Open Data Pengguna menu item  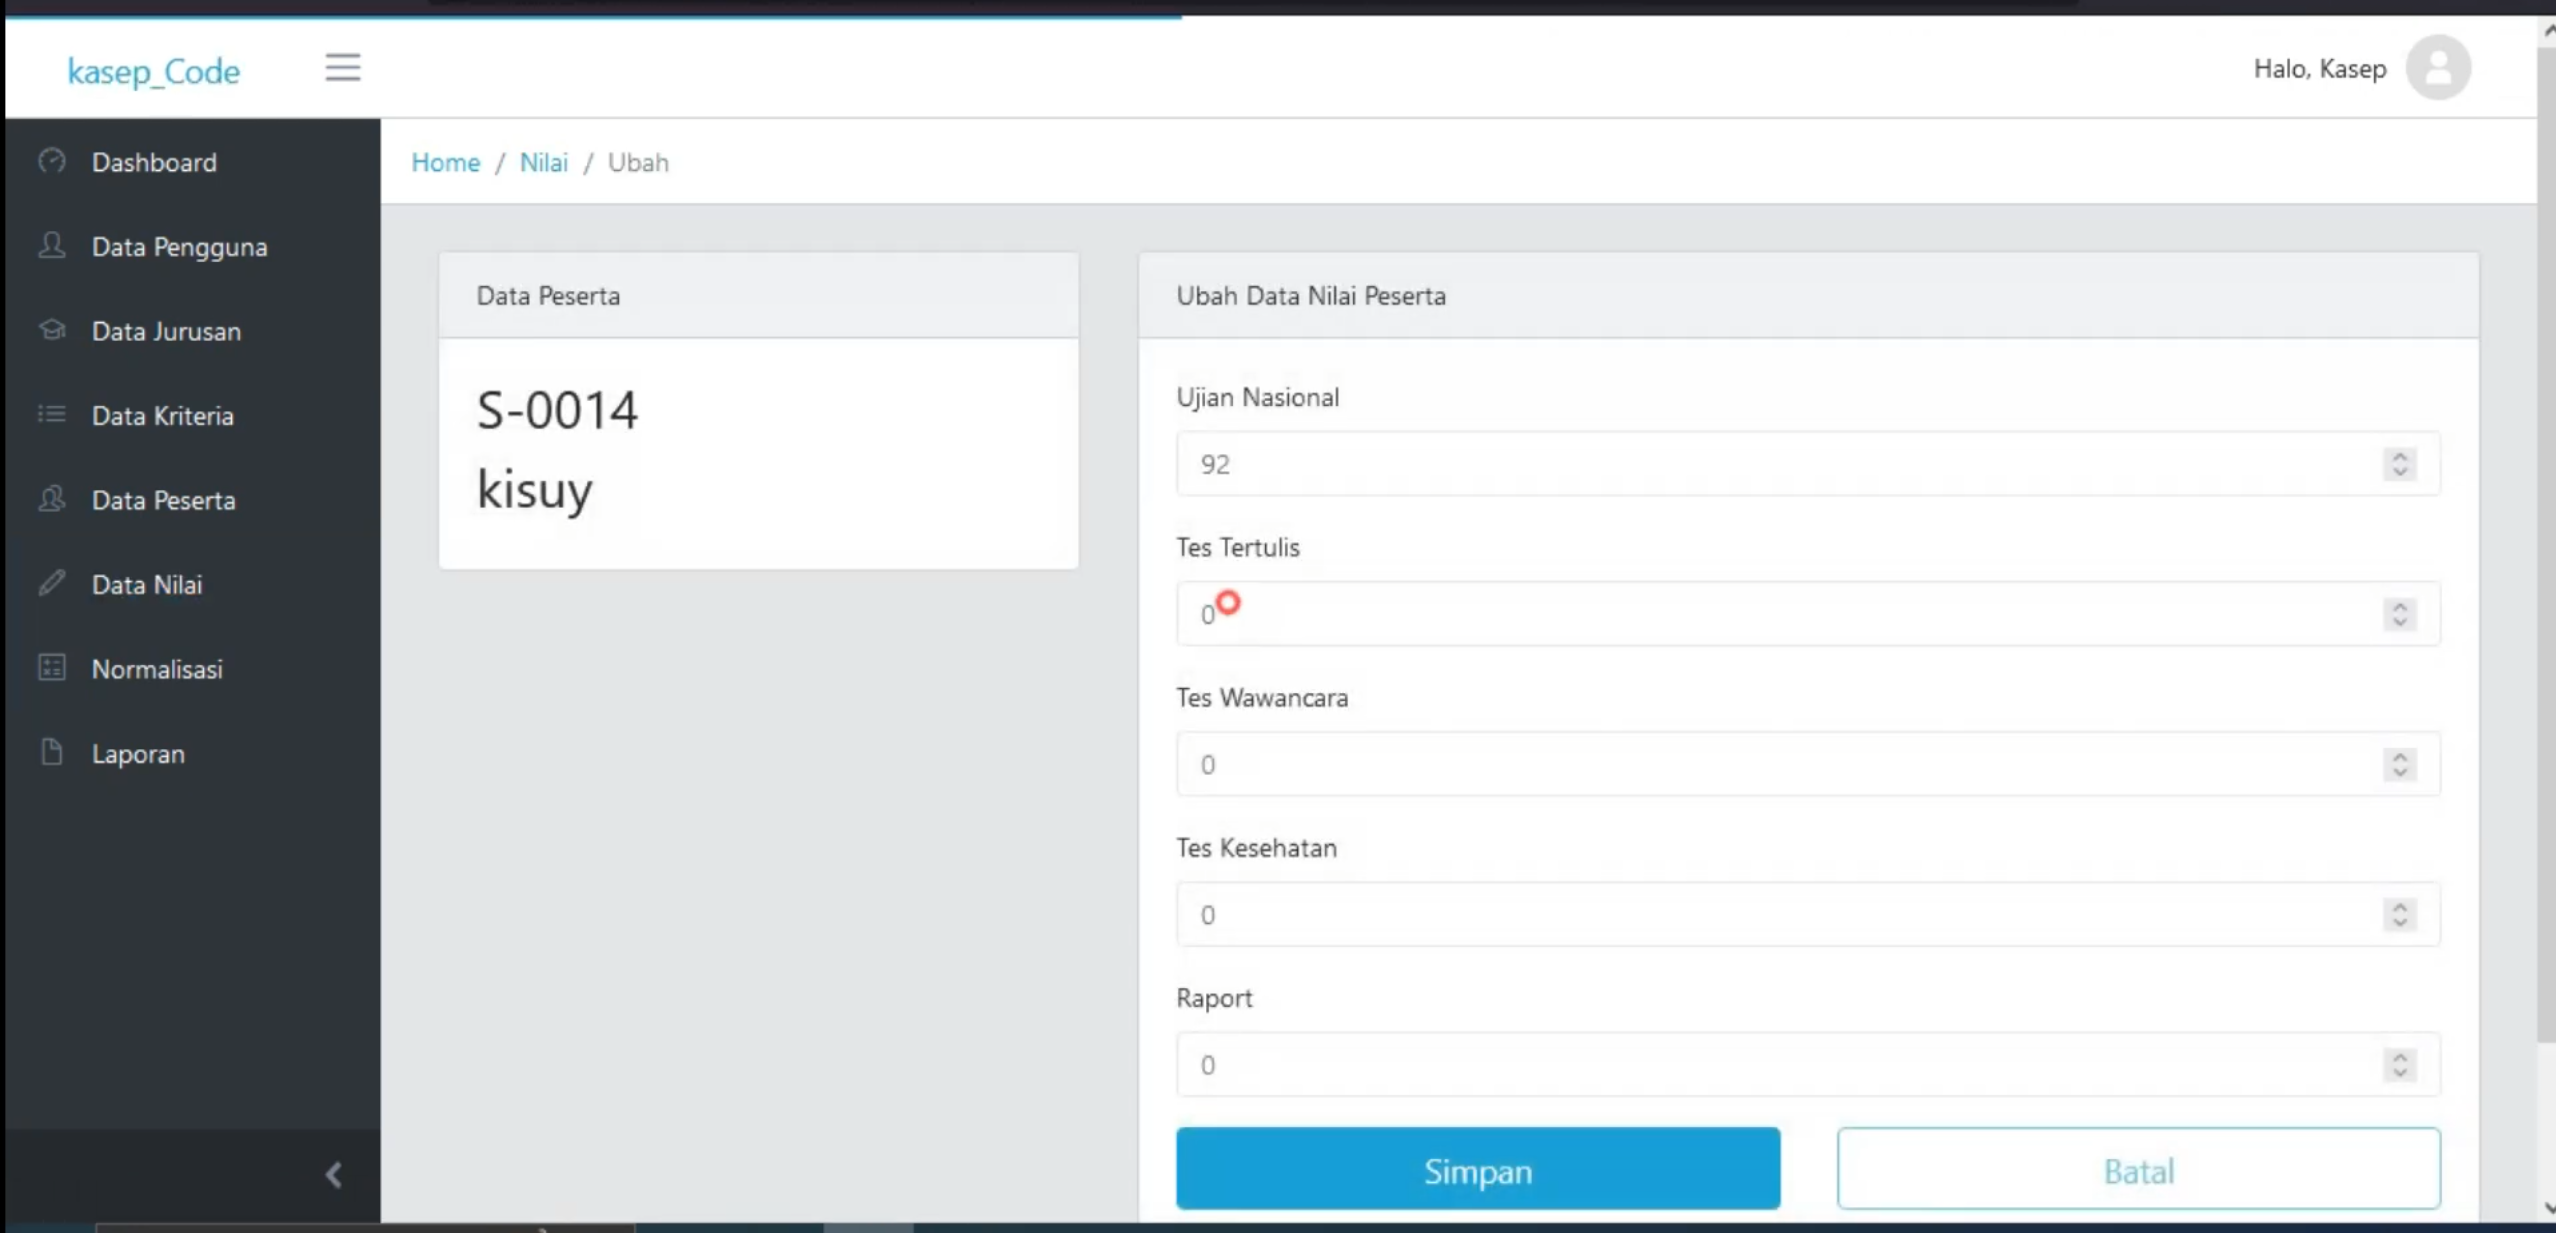click(x=192, y=247)
